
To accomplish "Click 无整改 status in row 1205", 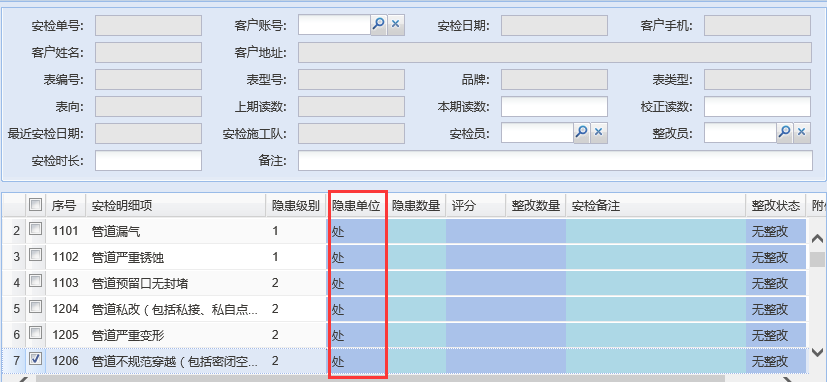I will [x=776, y=335].
